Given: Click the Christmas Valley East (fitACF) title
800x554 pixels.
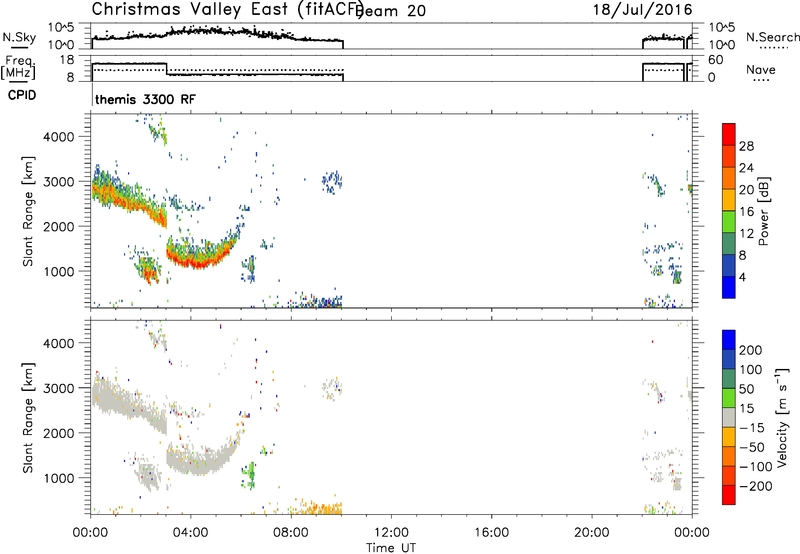Looking at the screenshot, I should click(x=228, y=9).
